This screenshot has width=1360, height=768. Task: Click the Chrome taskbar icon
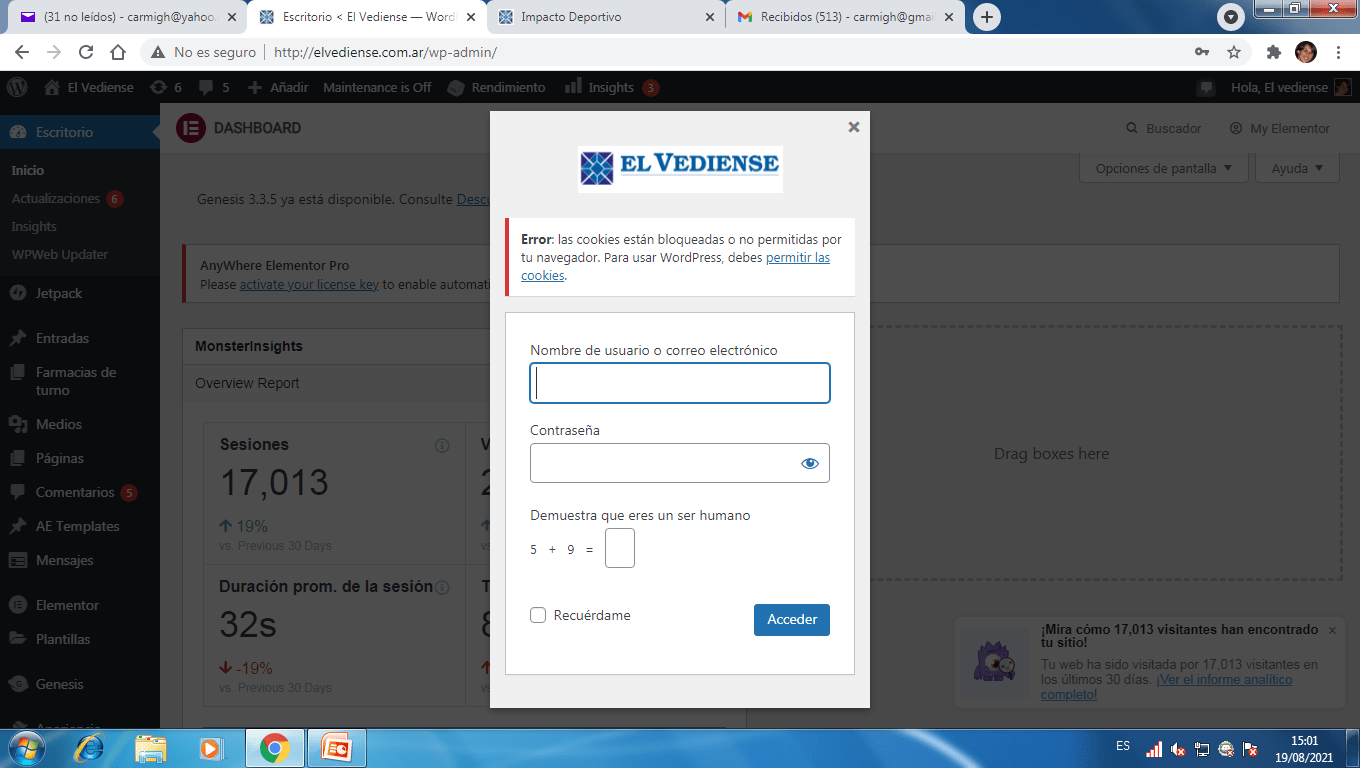(274, 747)
